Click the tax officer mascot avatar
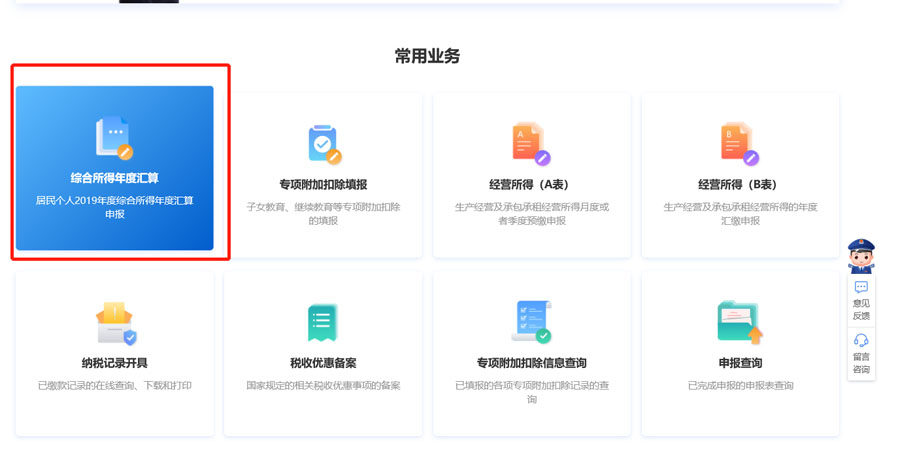This screenshot has height=453, width=900. 861,256
